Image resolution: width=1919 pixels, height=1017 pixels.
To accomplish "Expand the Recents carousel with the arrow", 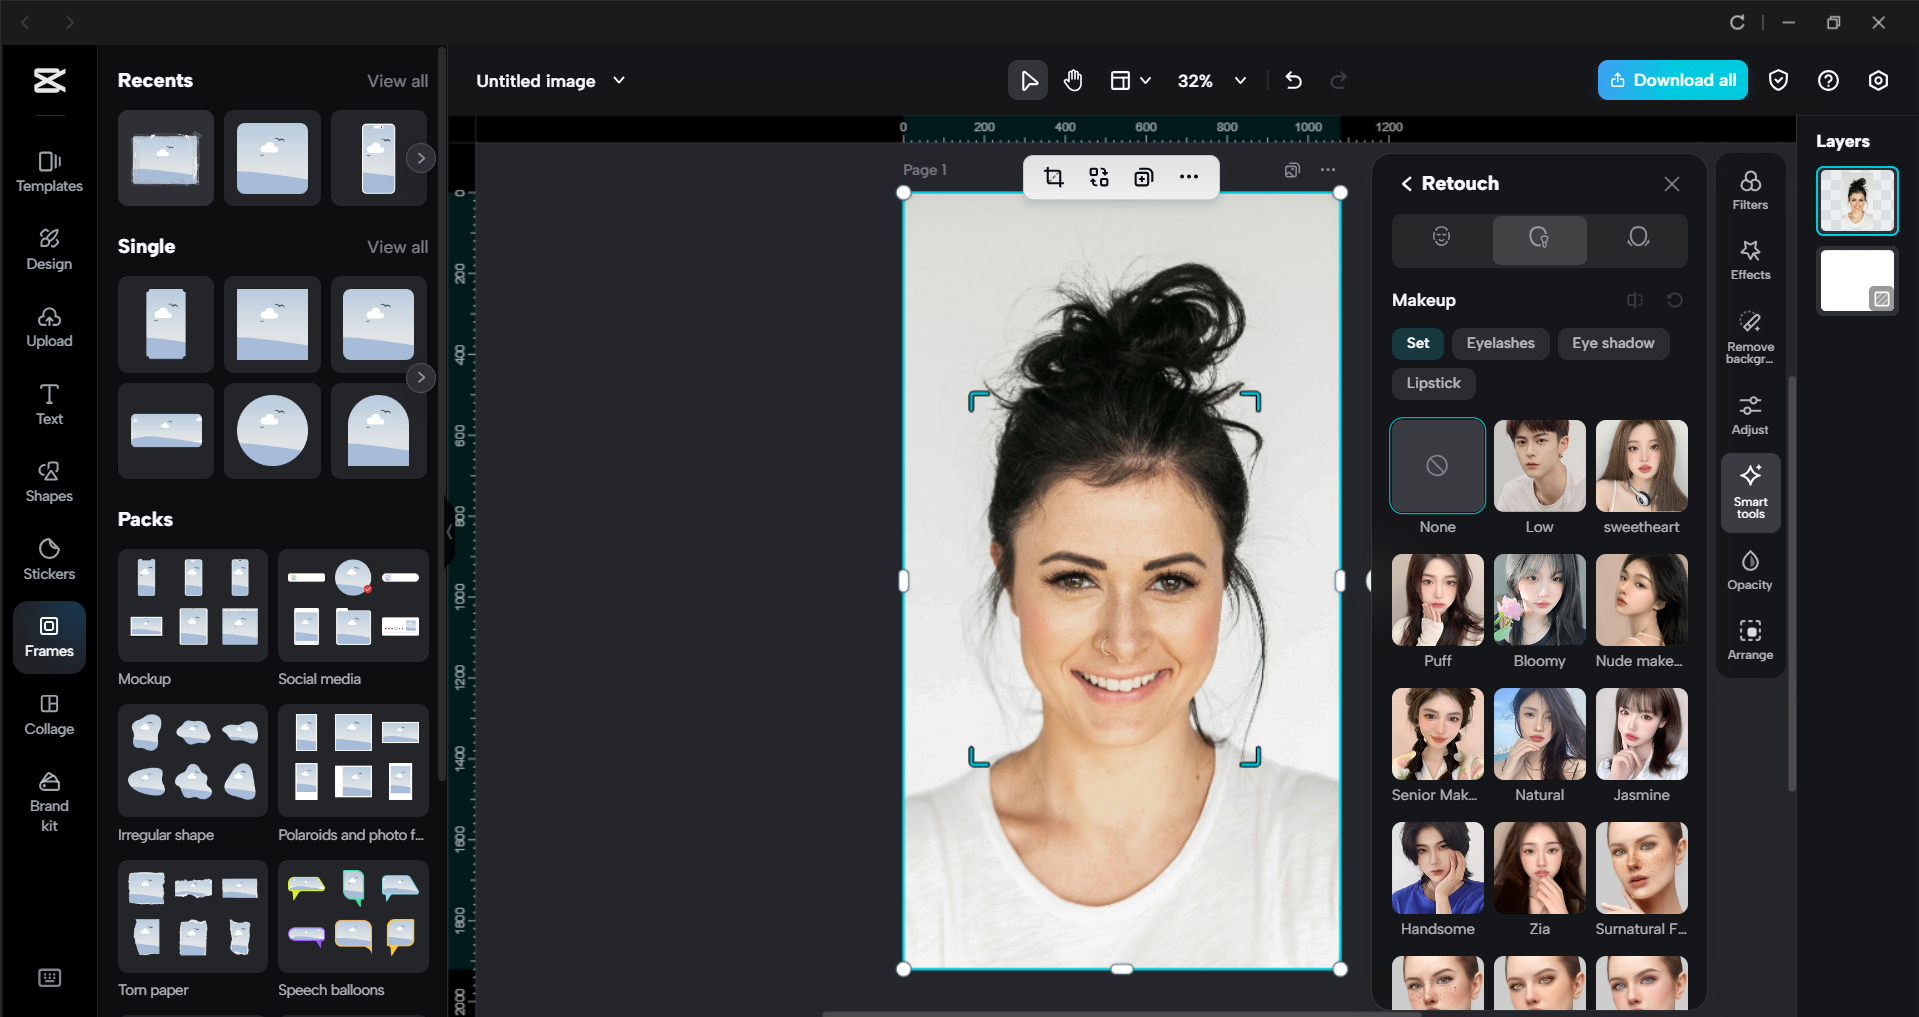I will (421, 157).
